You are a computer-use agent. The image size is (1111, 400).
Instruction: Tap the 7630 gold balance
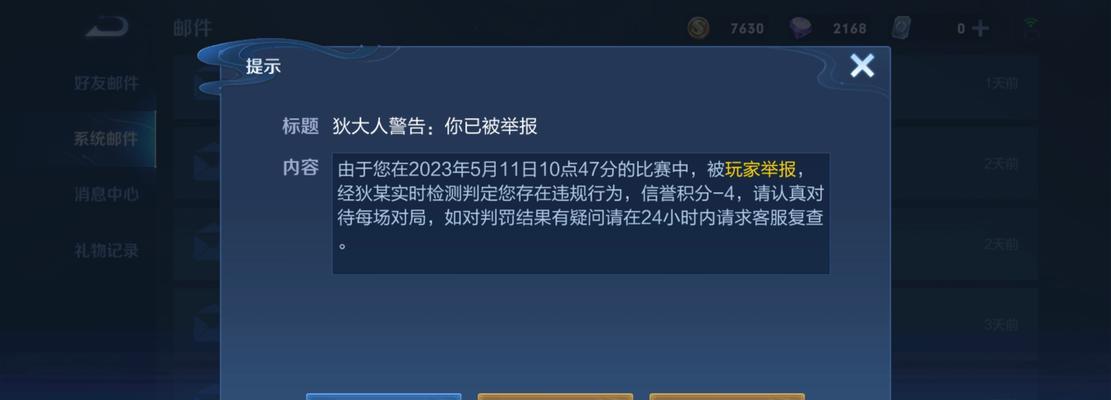[748, 29]
